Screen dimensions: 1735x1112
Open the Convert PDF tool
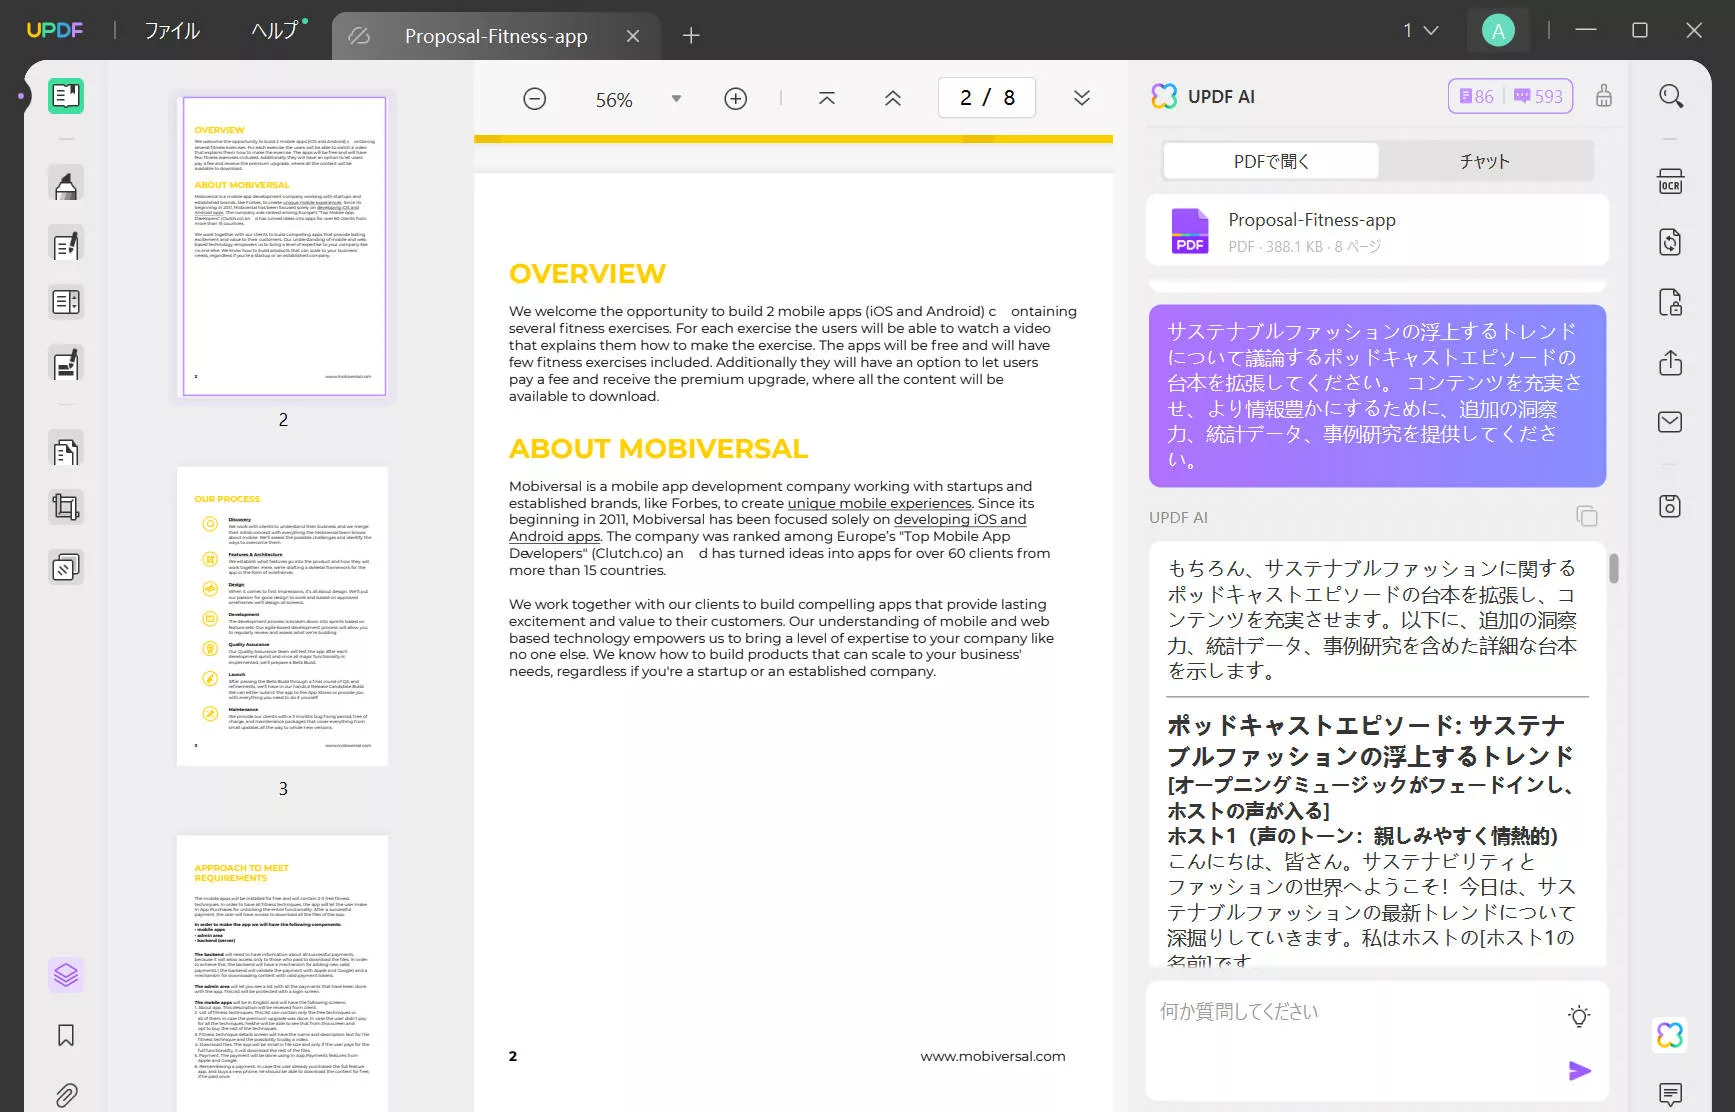tap(1671, 242)
